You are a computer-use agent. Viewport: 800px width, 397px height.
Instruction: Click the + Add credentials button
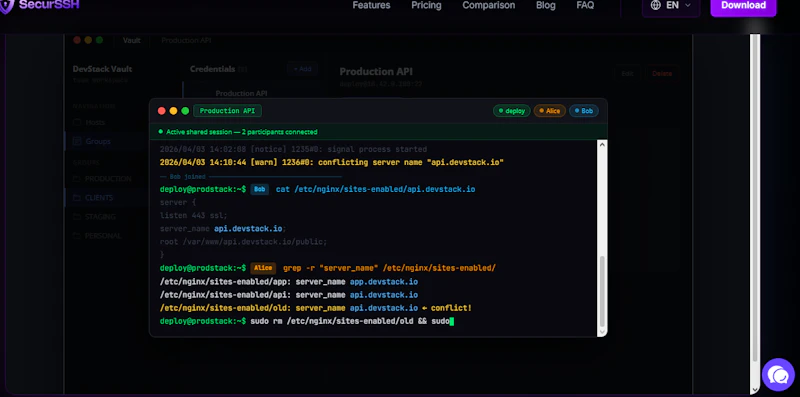point(302,69)
